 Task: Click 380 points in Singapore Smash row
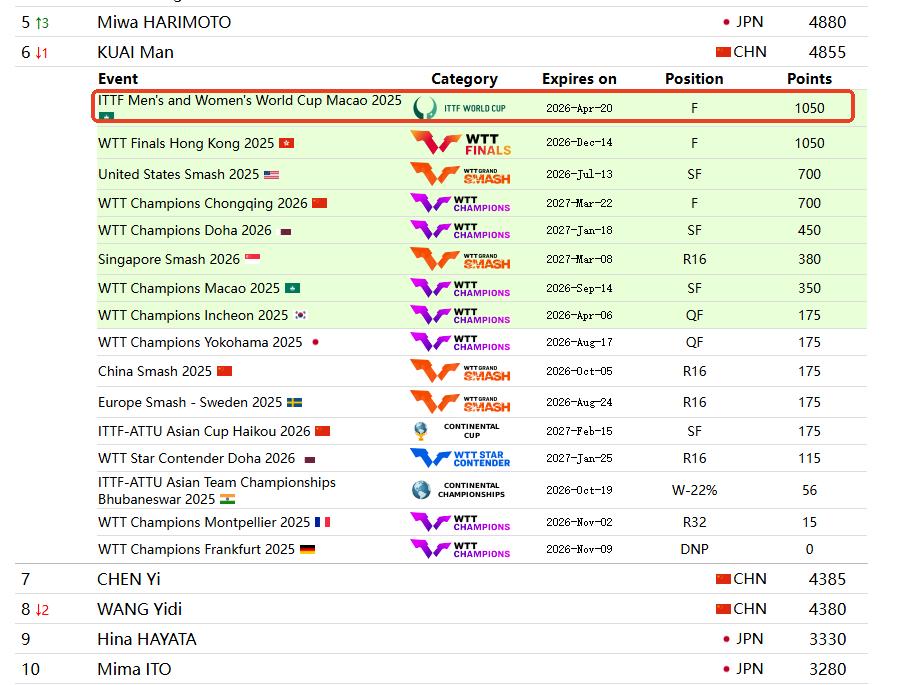click(x=809, y=259)
